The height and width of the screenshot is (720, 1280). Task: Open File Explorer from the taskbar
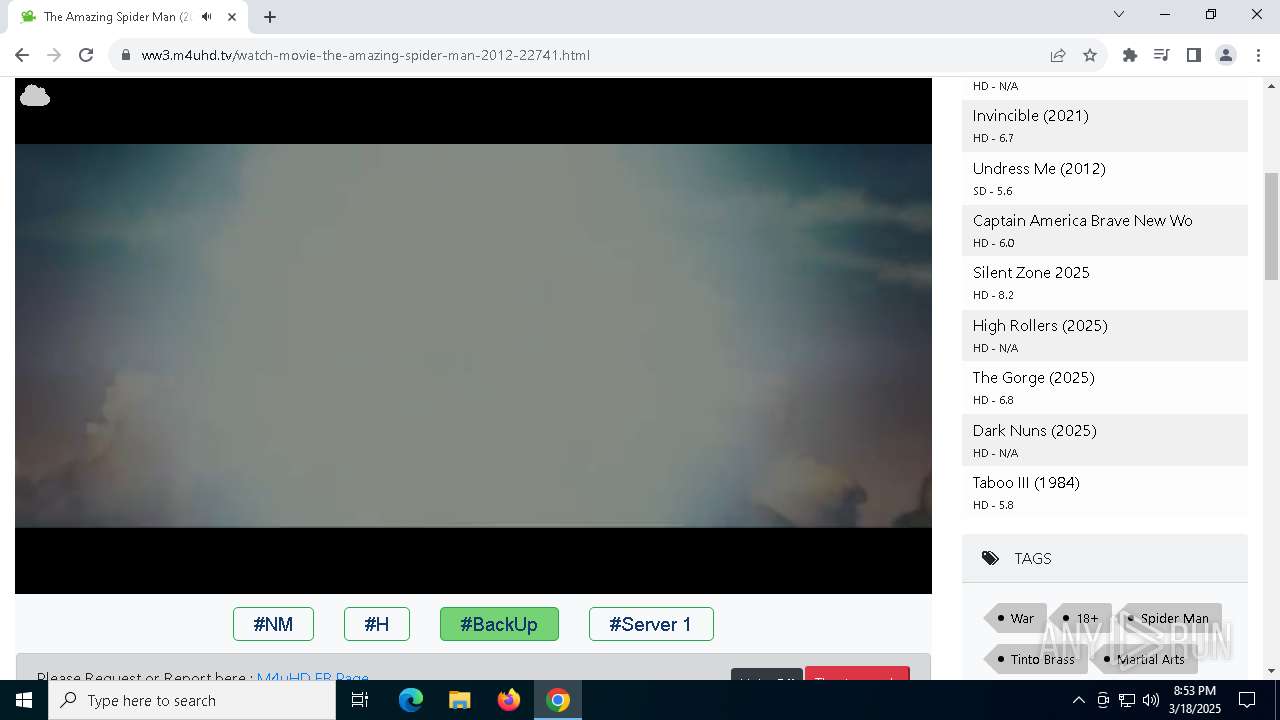point(460,700)
